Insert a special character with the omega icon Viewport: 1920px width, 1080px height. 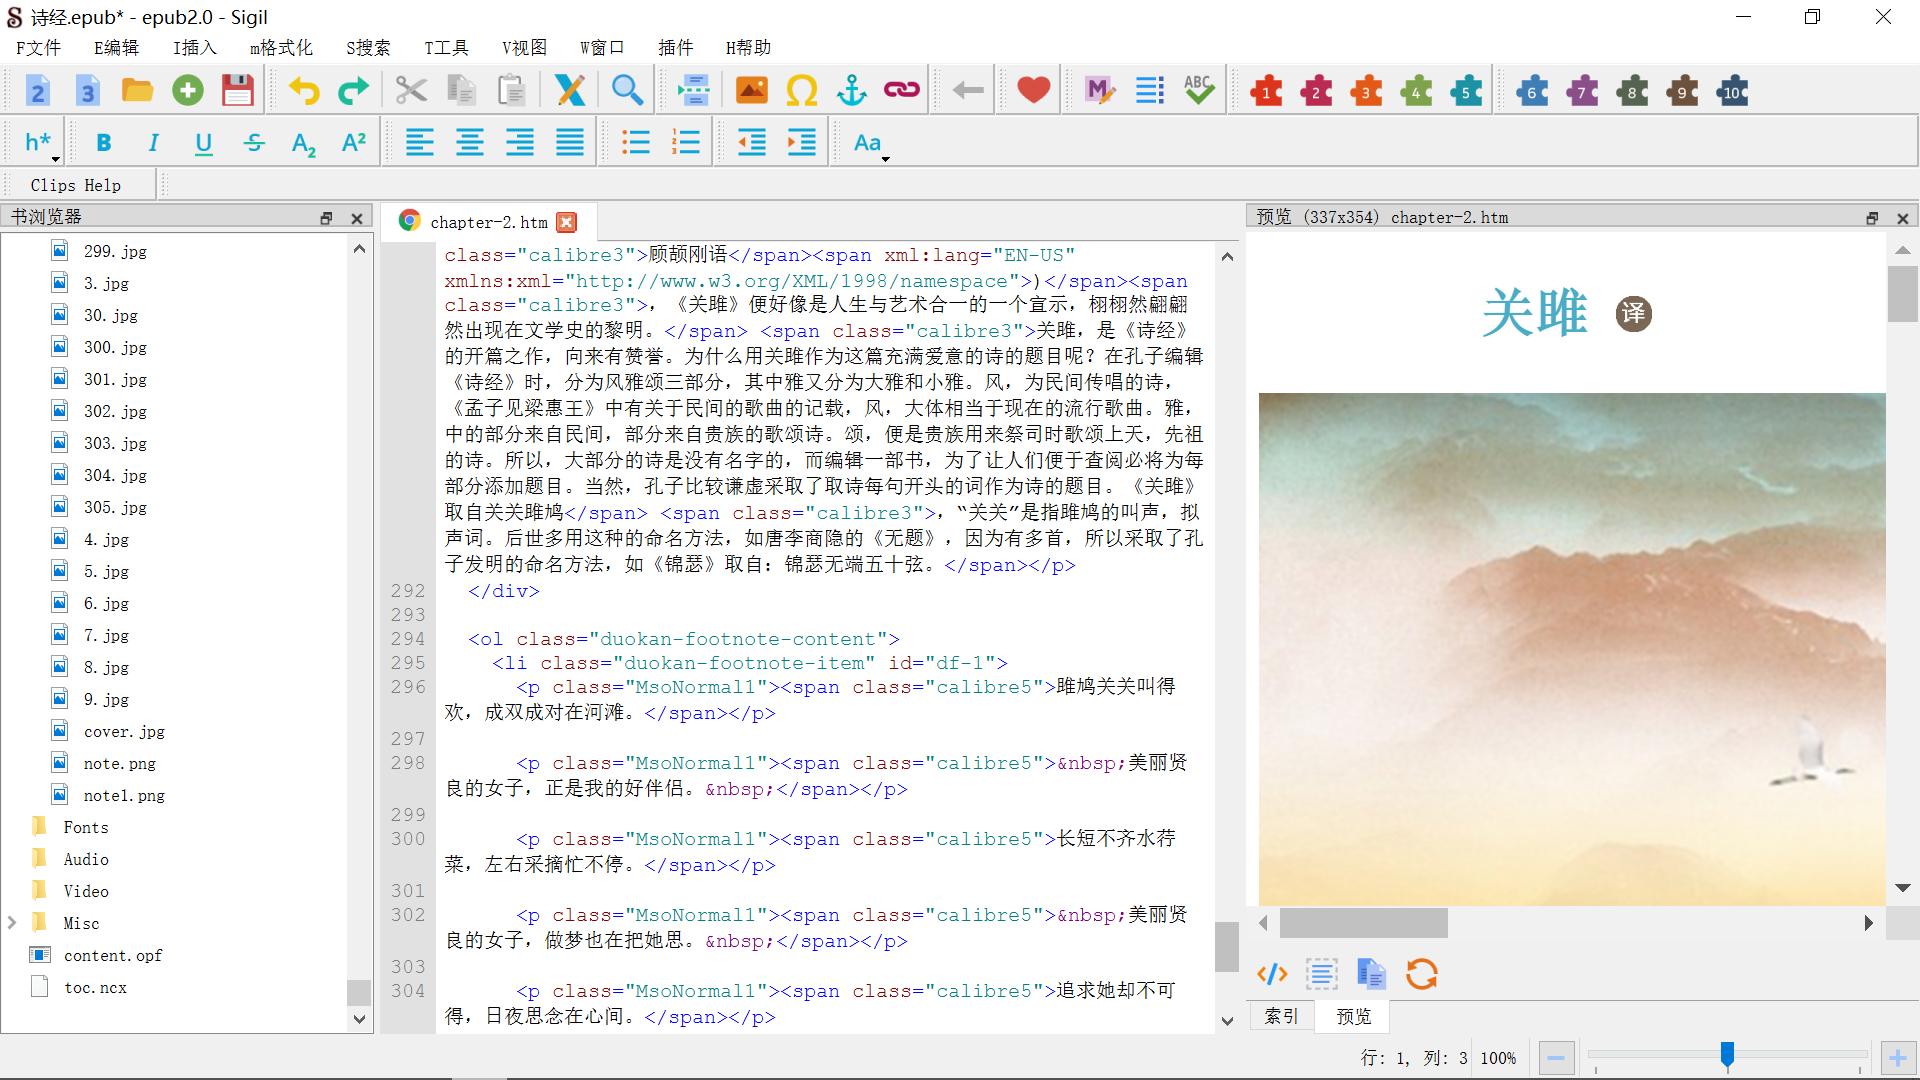click(801, 89)
